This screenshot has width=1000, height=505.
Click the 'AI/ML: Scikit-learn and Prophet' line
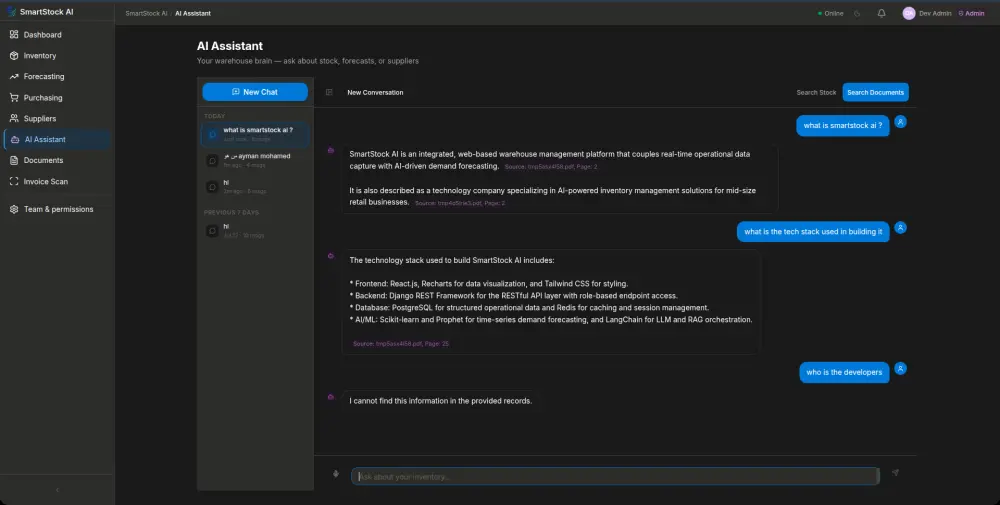click(x=551, y=319)
